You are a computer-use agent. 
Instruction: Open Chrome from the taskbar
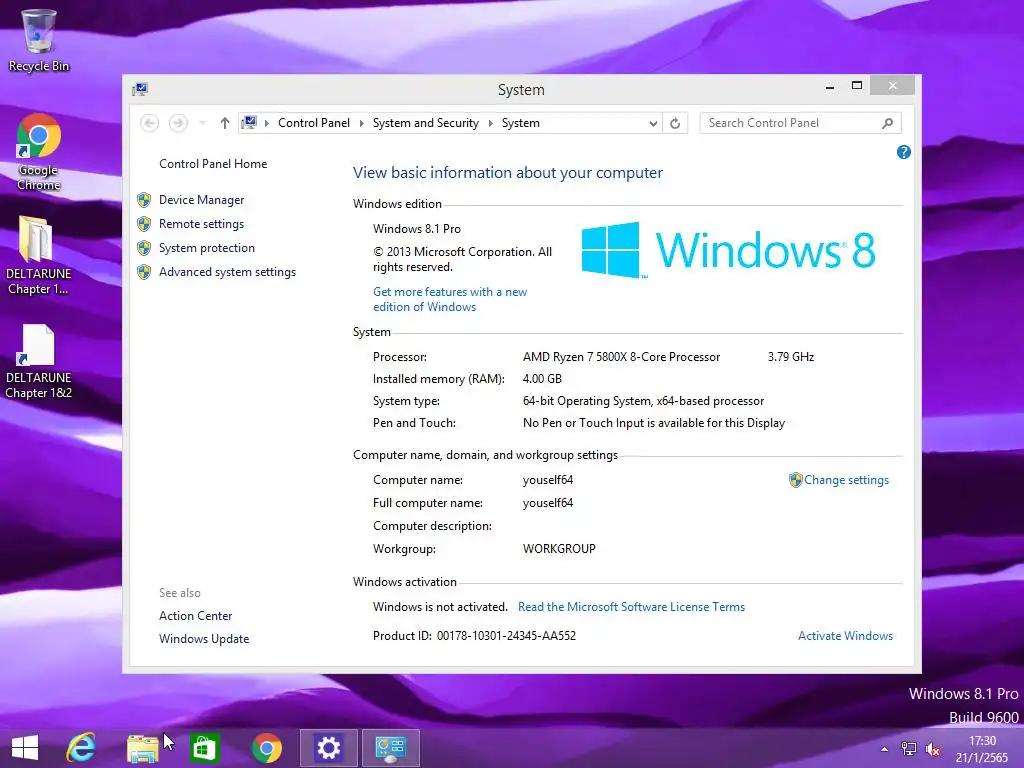[x=266, y=748]
